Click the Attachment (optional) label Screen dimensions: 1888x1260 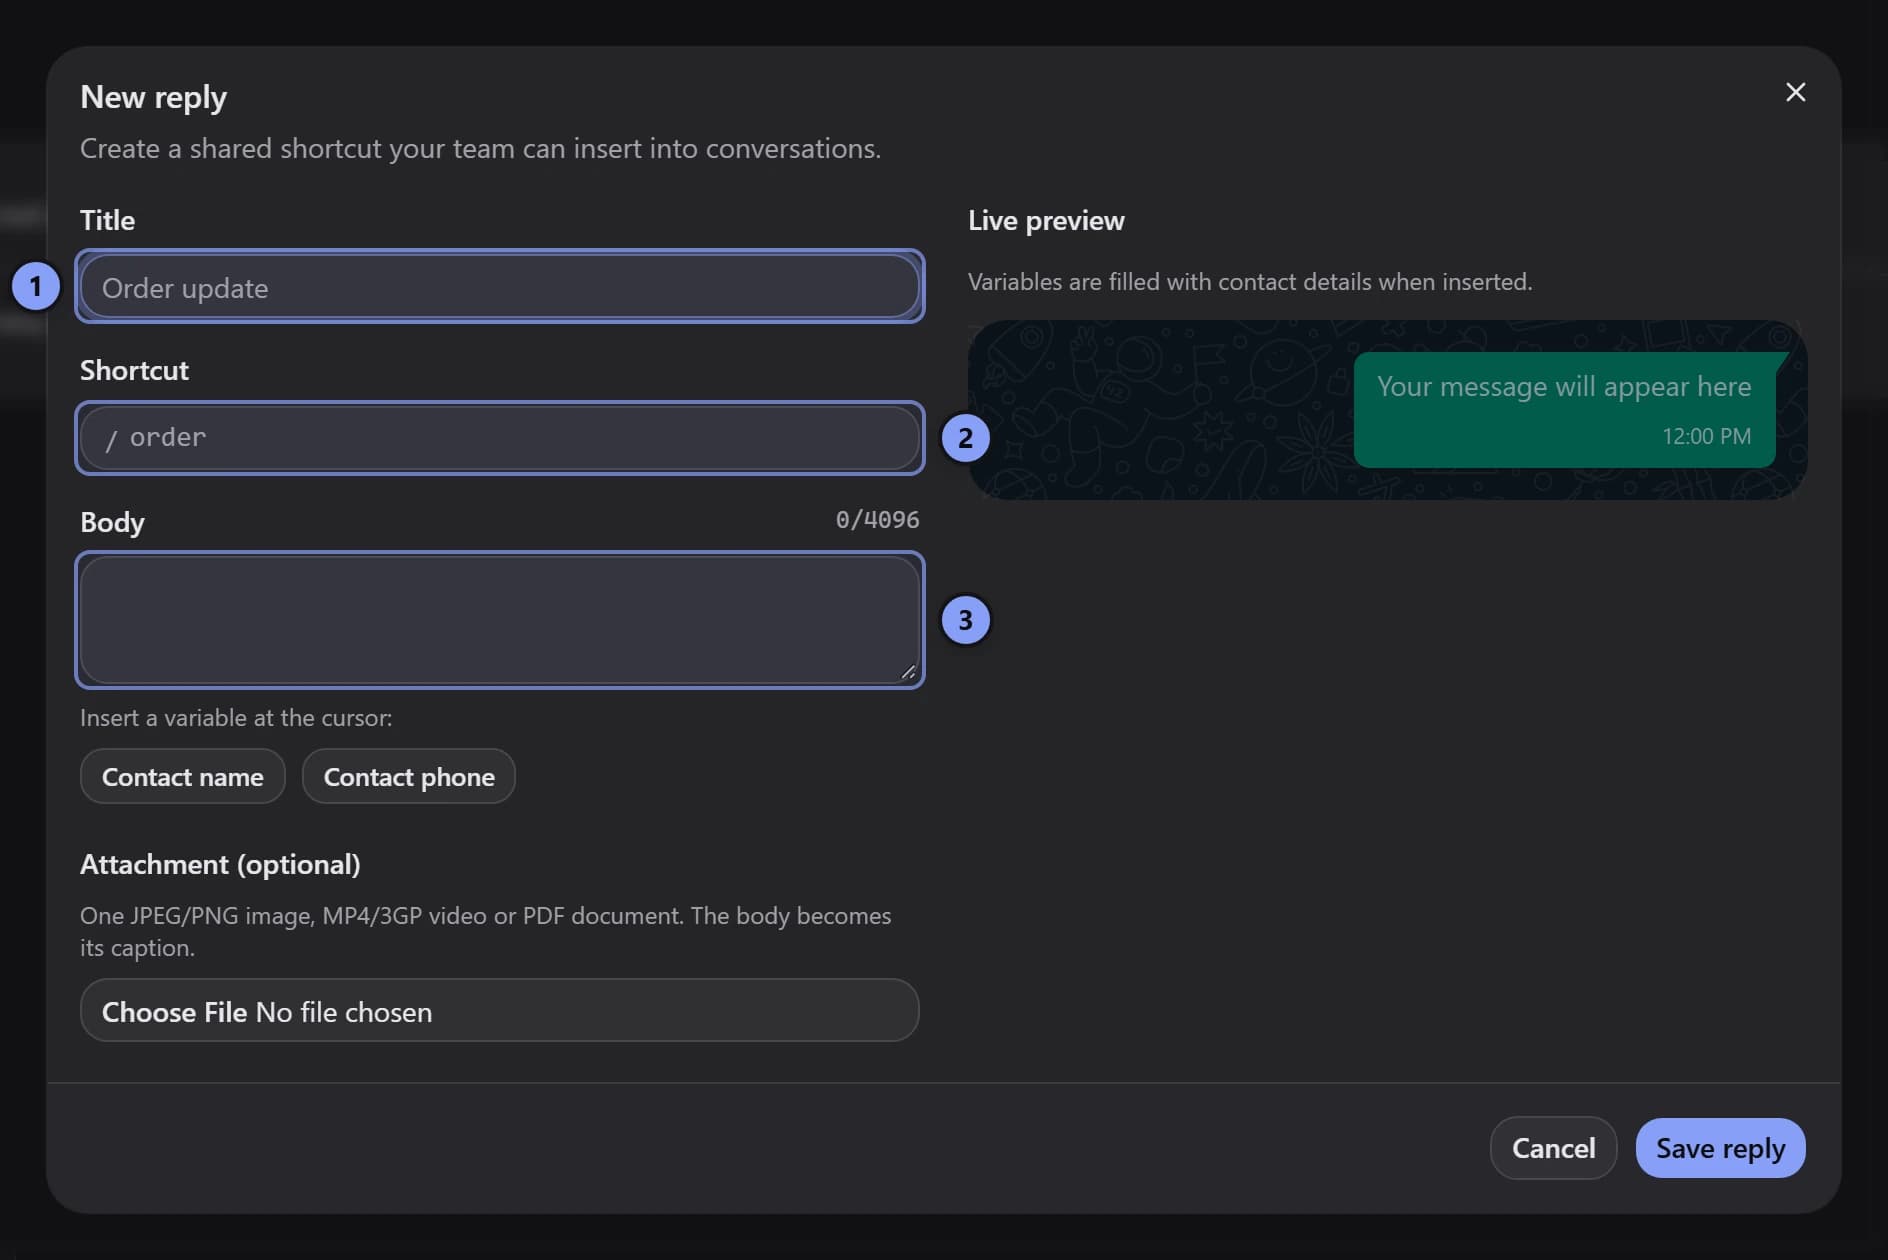(x=220, y=864)
